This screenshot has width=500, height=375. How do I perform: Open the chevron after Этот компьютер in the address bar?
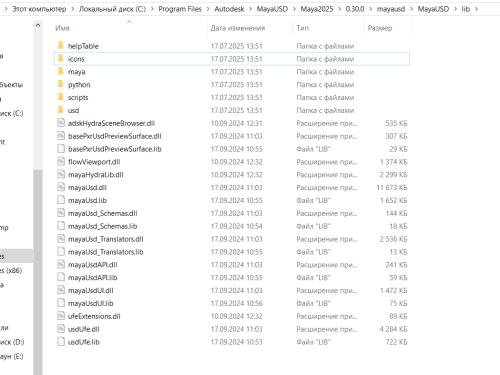click(73, 9)
